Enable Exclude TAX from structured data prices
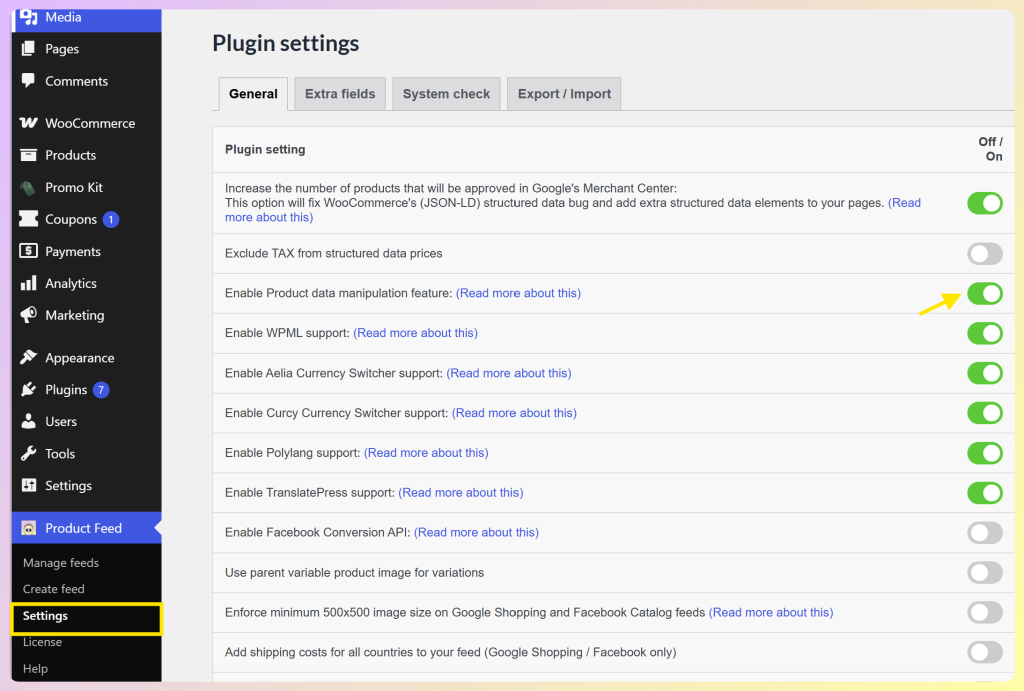 pyautogui.click(x=985, y=253)
